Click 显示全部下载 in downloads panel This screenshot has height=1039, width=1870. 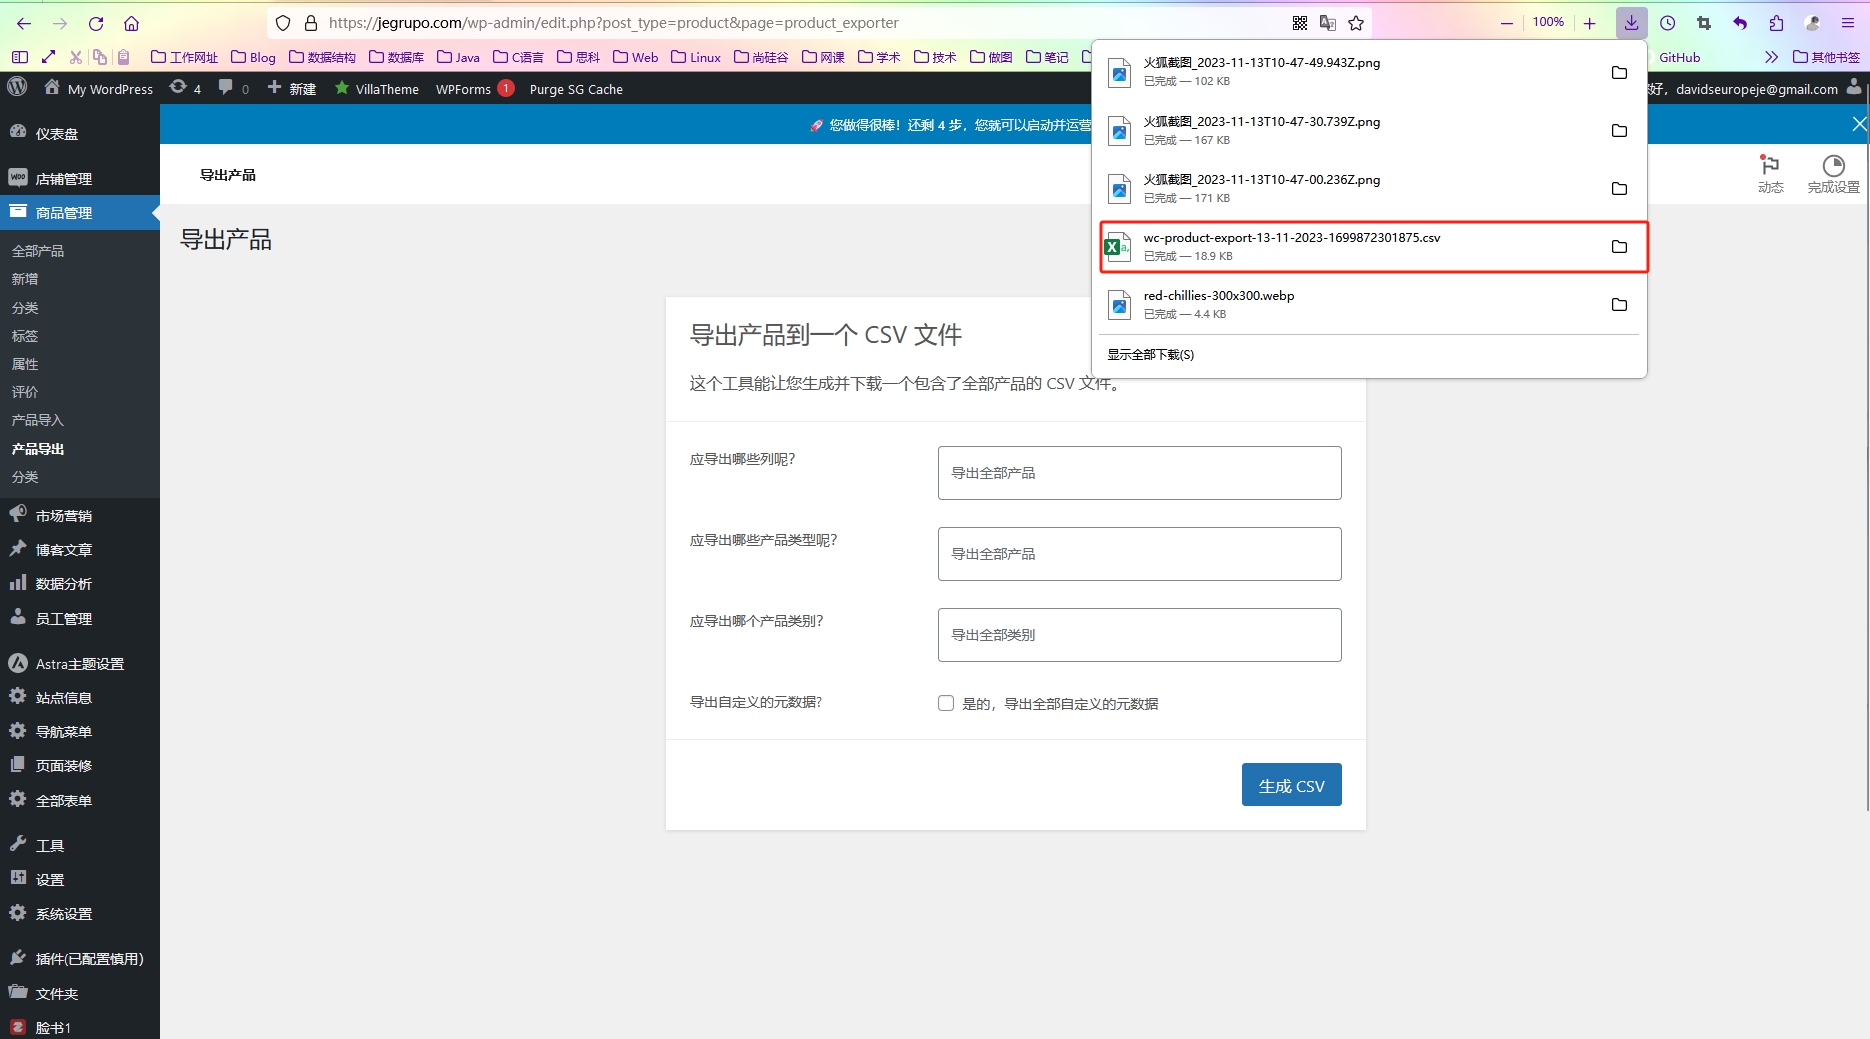[1150, 354]
